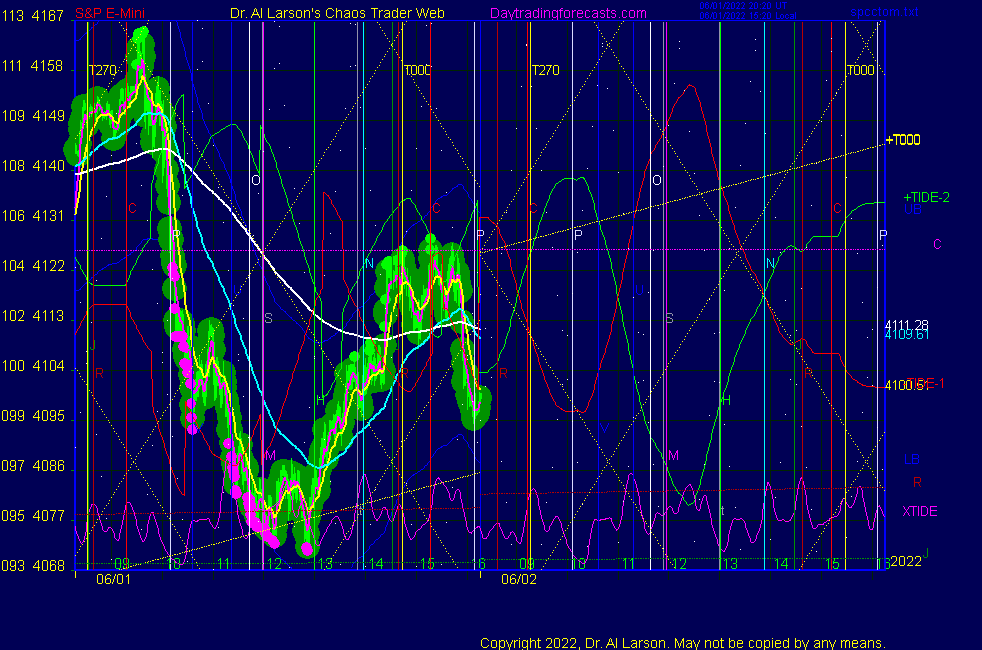Click the 4122 price level on axis
Viewport: 982px width, 650px height.
coord(47,266)
